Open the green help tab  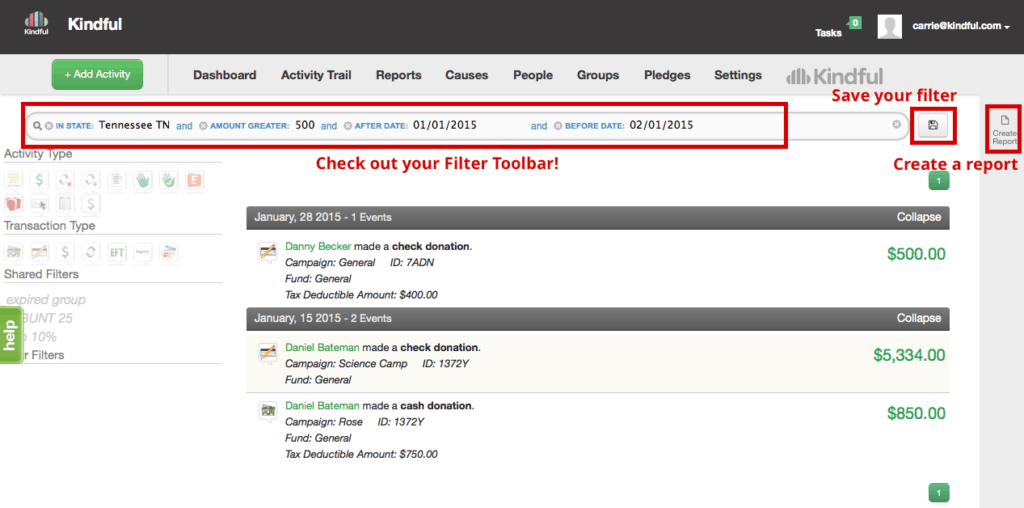click(x=9, y=336)
